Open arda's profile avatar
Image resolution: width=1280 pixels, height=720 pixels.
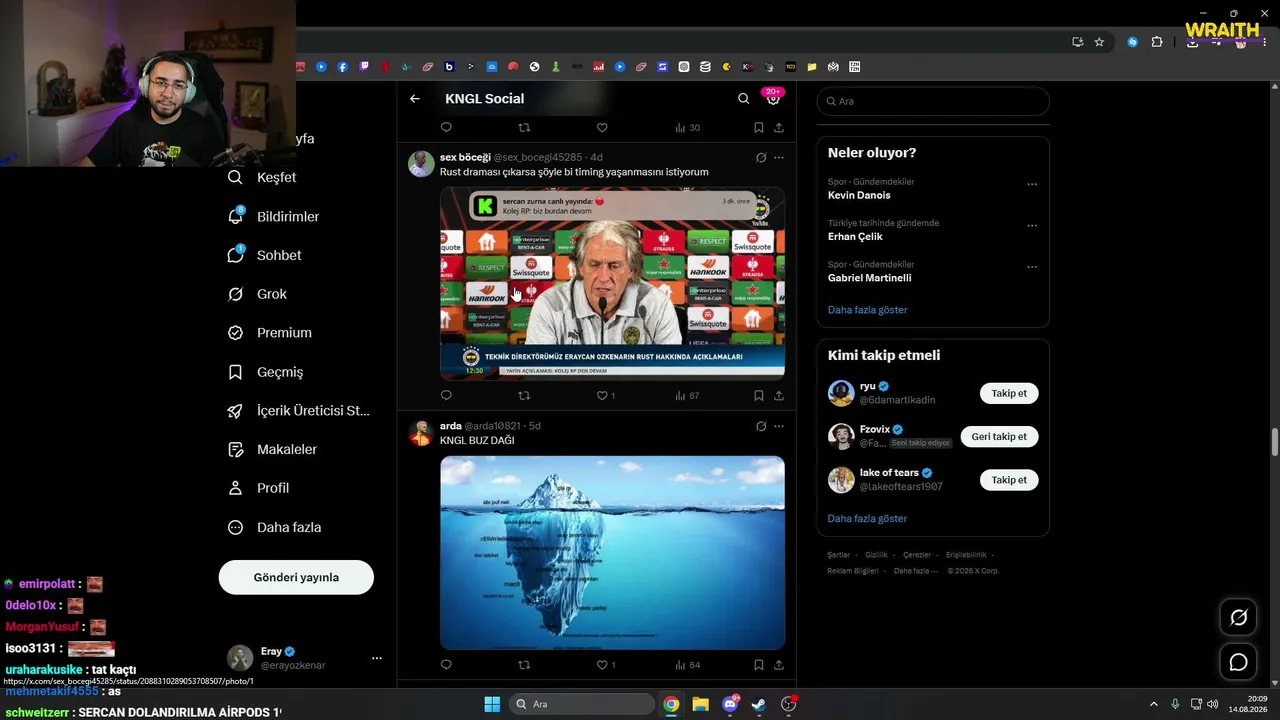point(421,433)
